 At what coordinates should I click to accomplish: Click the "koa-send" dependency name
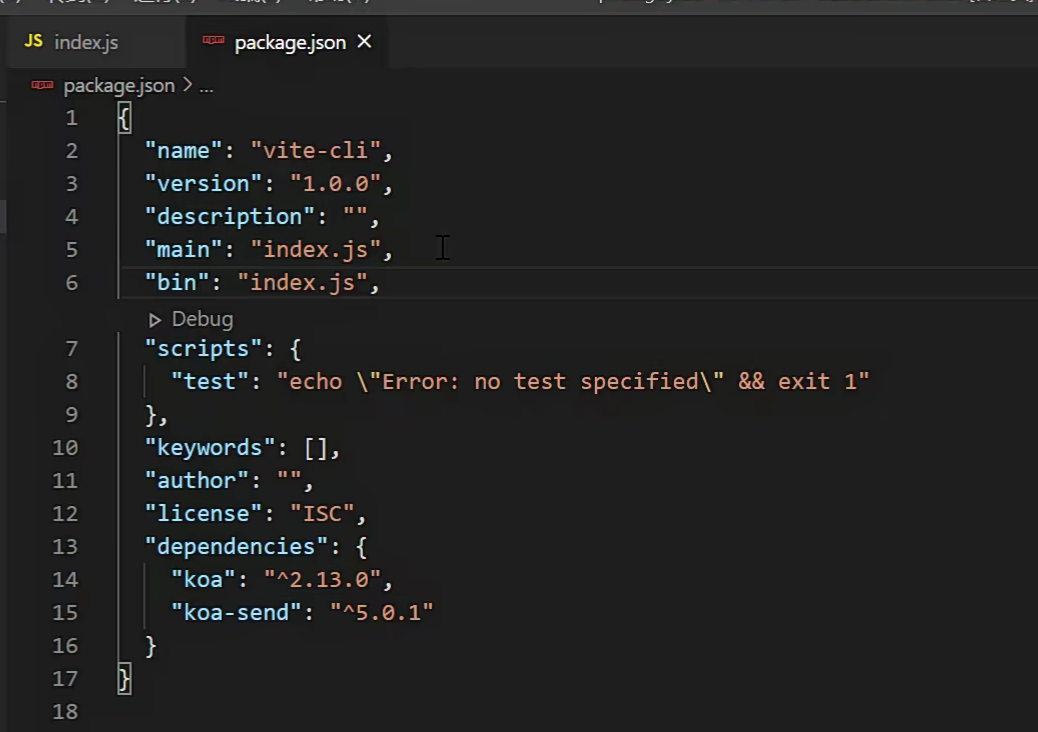coord(236,613)
